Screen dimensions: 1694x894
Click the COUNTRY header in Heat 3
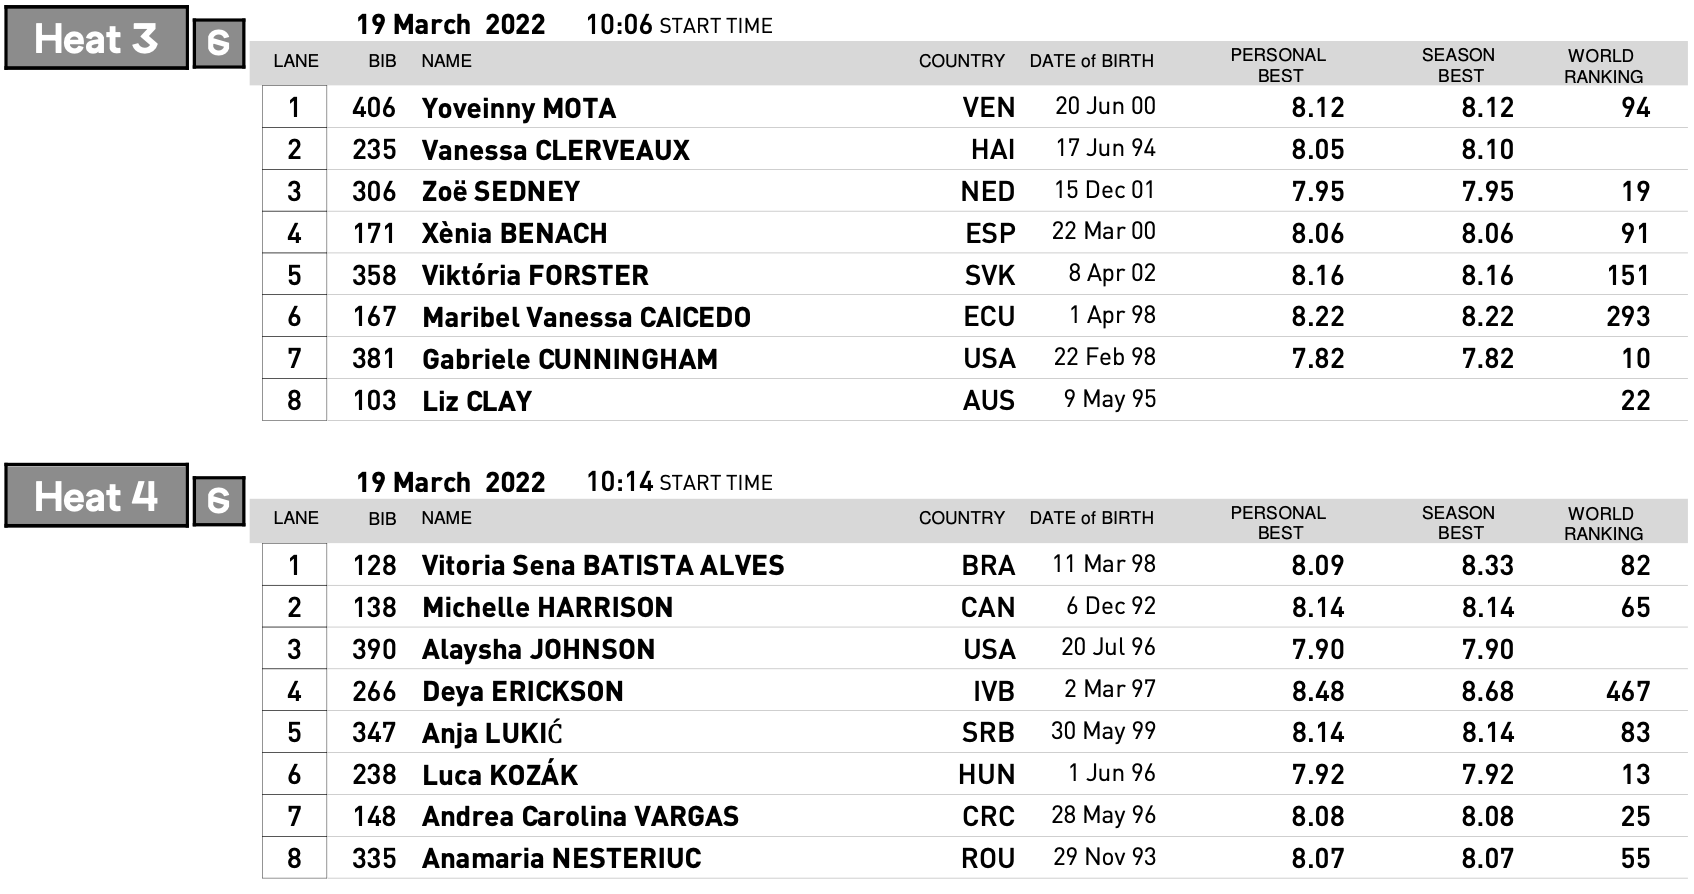pyautogui.click(x=961, y=61)
